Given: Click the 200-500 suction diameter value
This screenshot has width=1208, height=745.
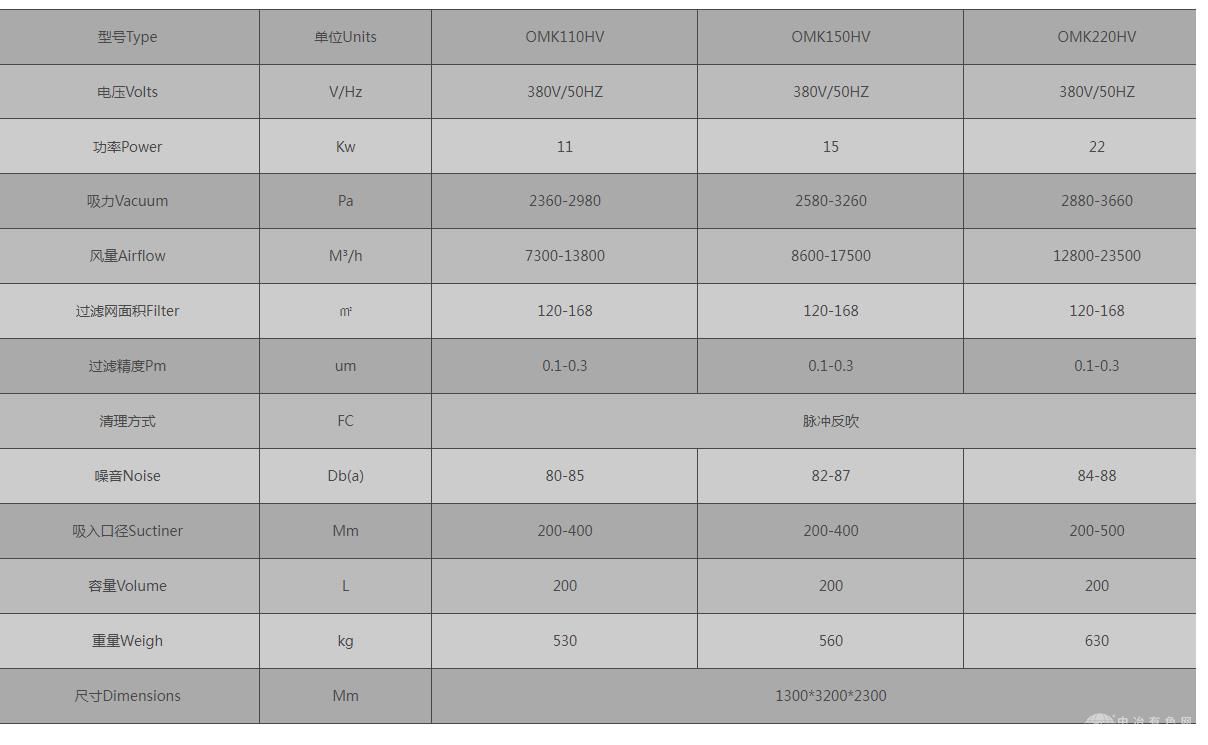Looking at the screenshot, I should 1096,531.
